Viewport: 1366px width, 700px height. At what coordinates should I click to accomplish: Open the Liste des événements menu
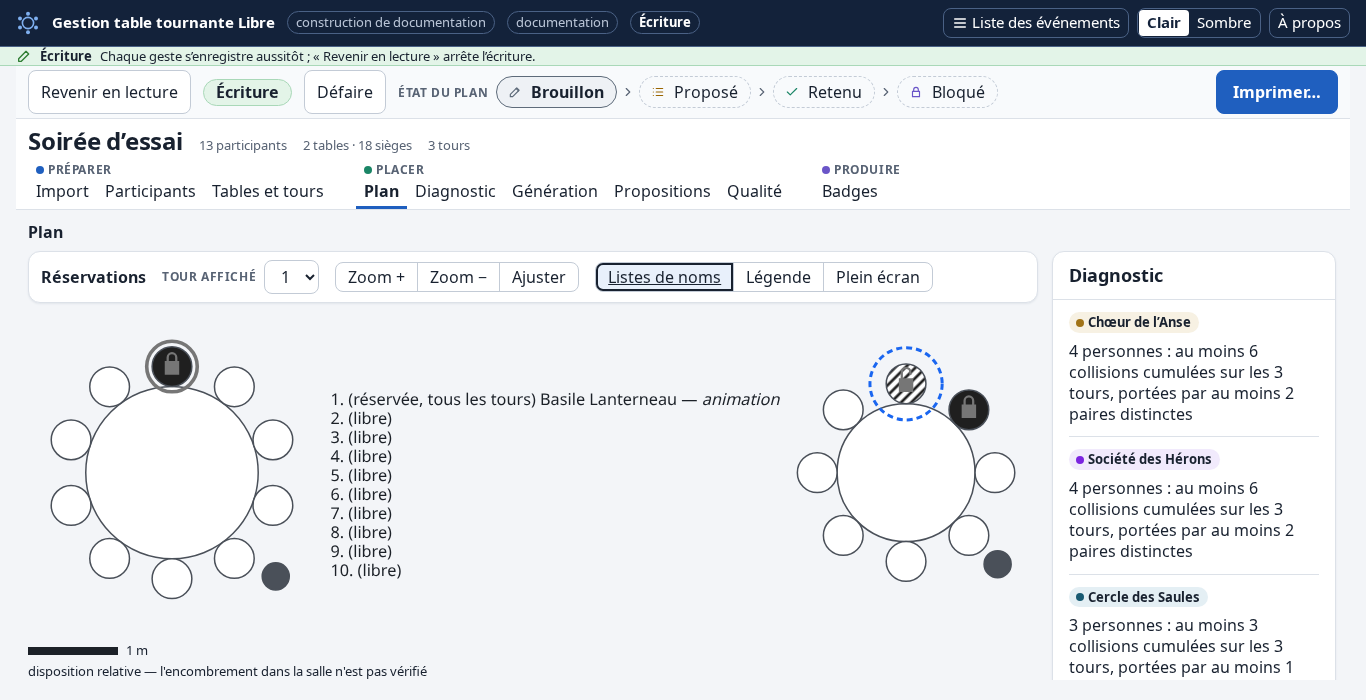coord(1036,23)
